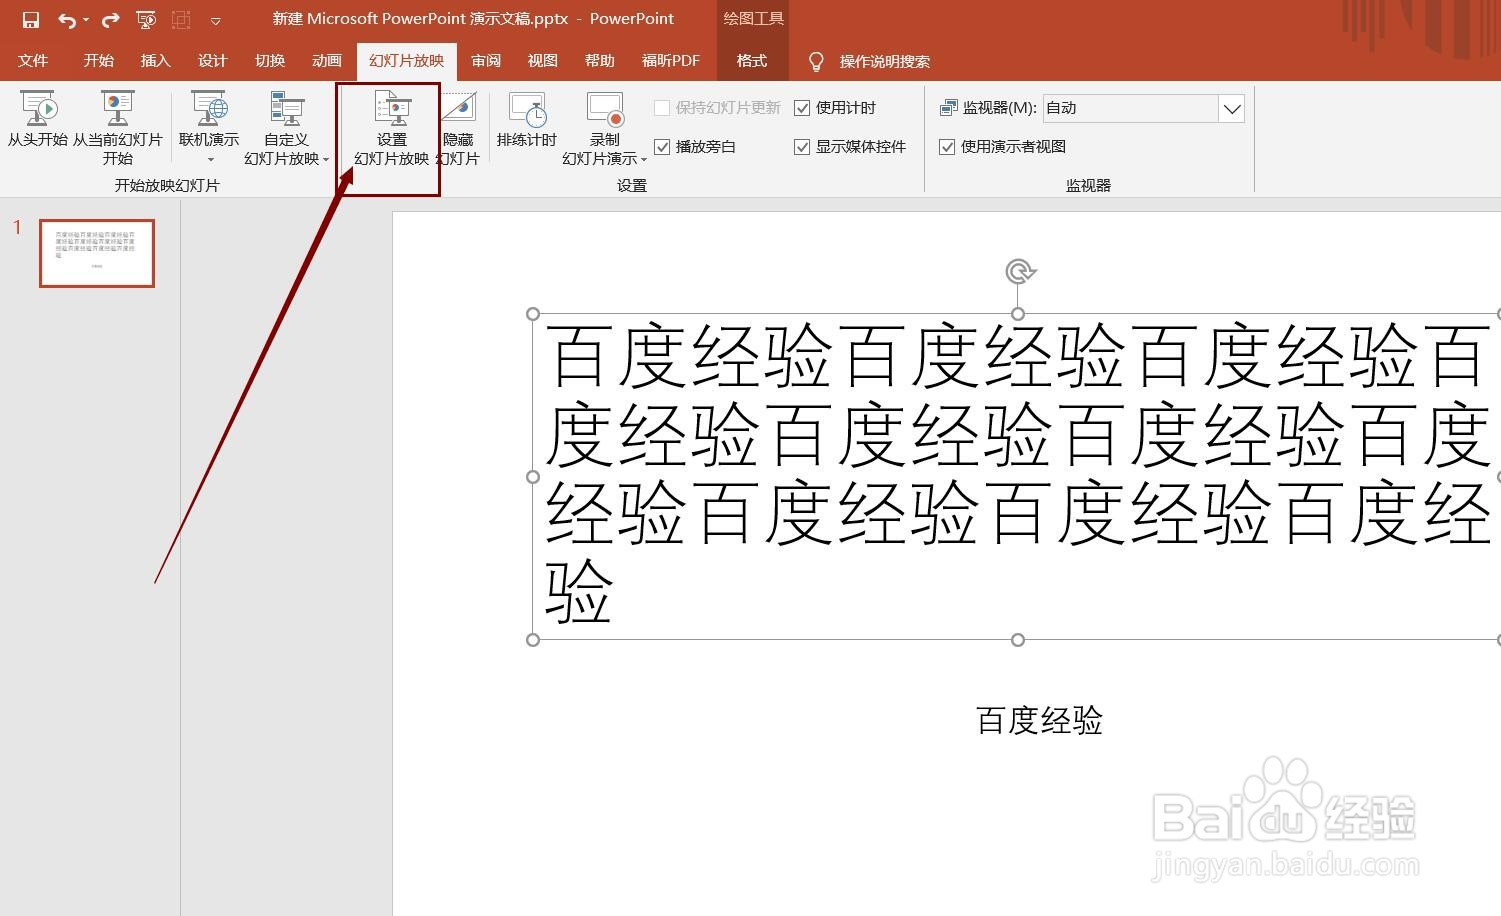Click the rotation handle above the text box
The height and width of the screenshot is (916, 1501).
(1019, 271)
